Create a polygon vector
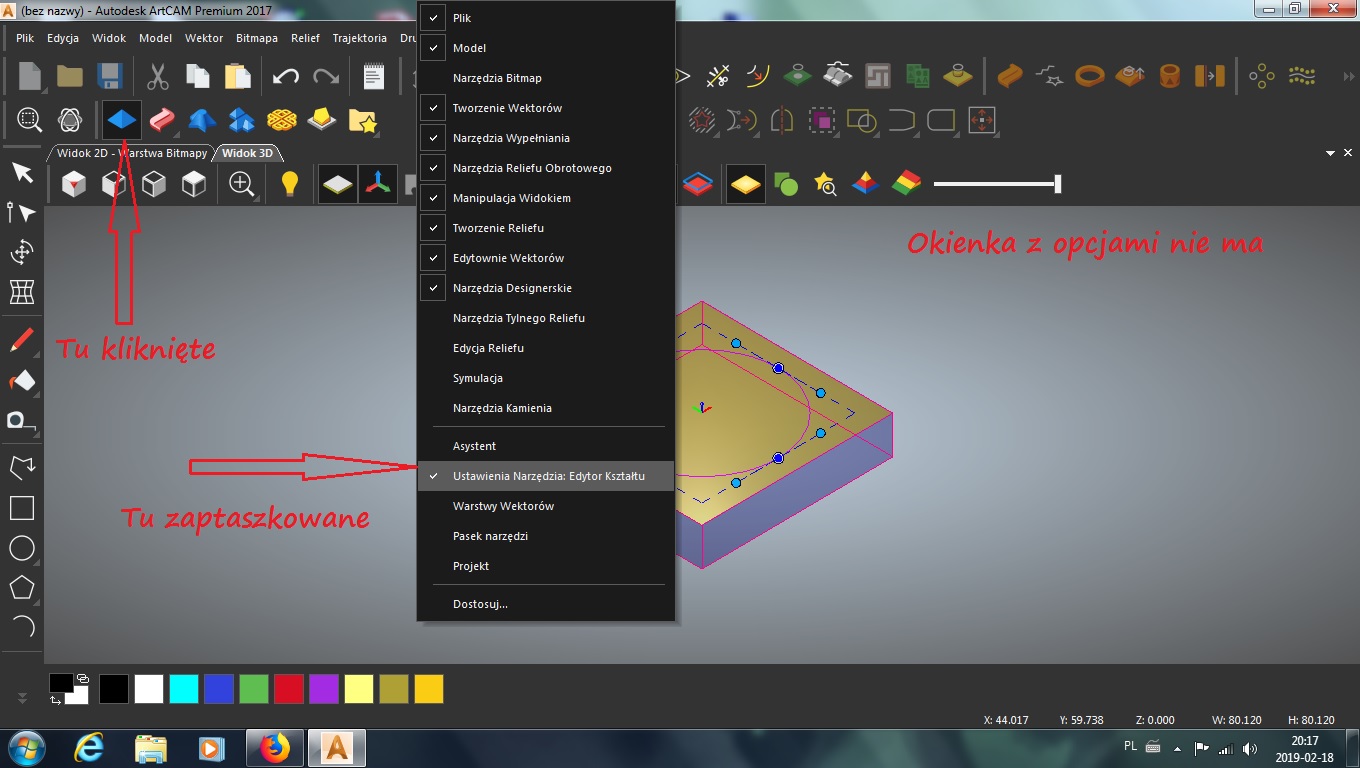The width and height of the screenshot is (1360, 768). 22,587
